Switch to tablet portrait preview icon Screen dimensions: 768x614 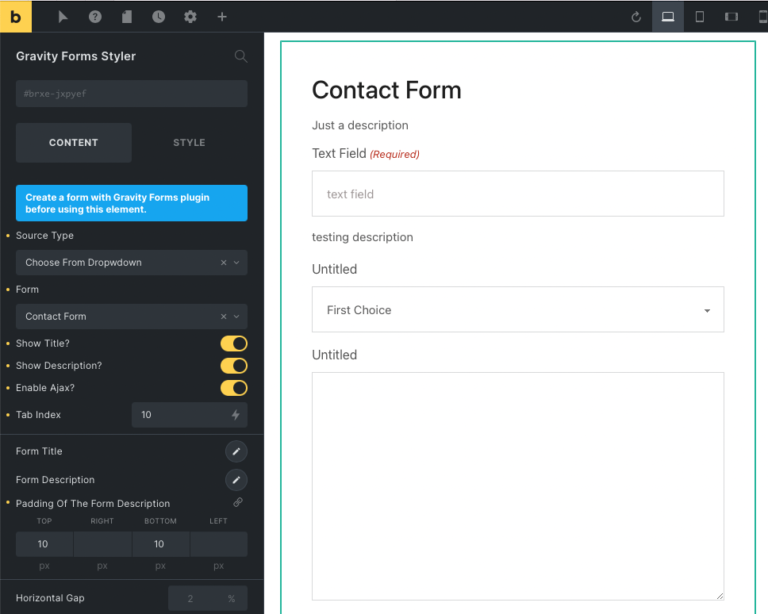click(x=699, y=17)
